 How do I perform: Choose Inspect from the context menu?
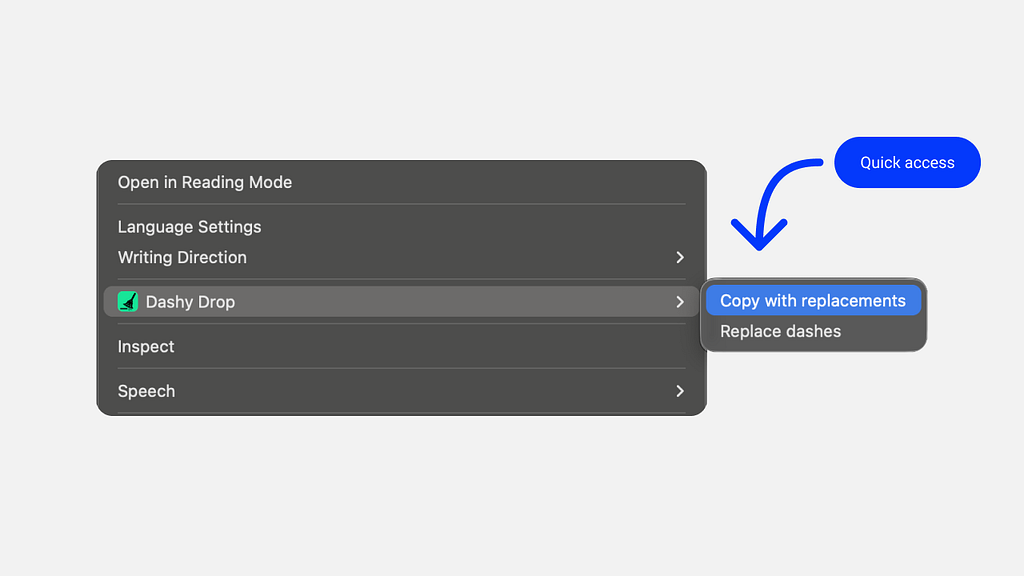click(146, 346)
